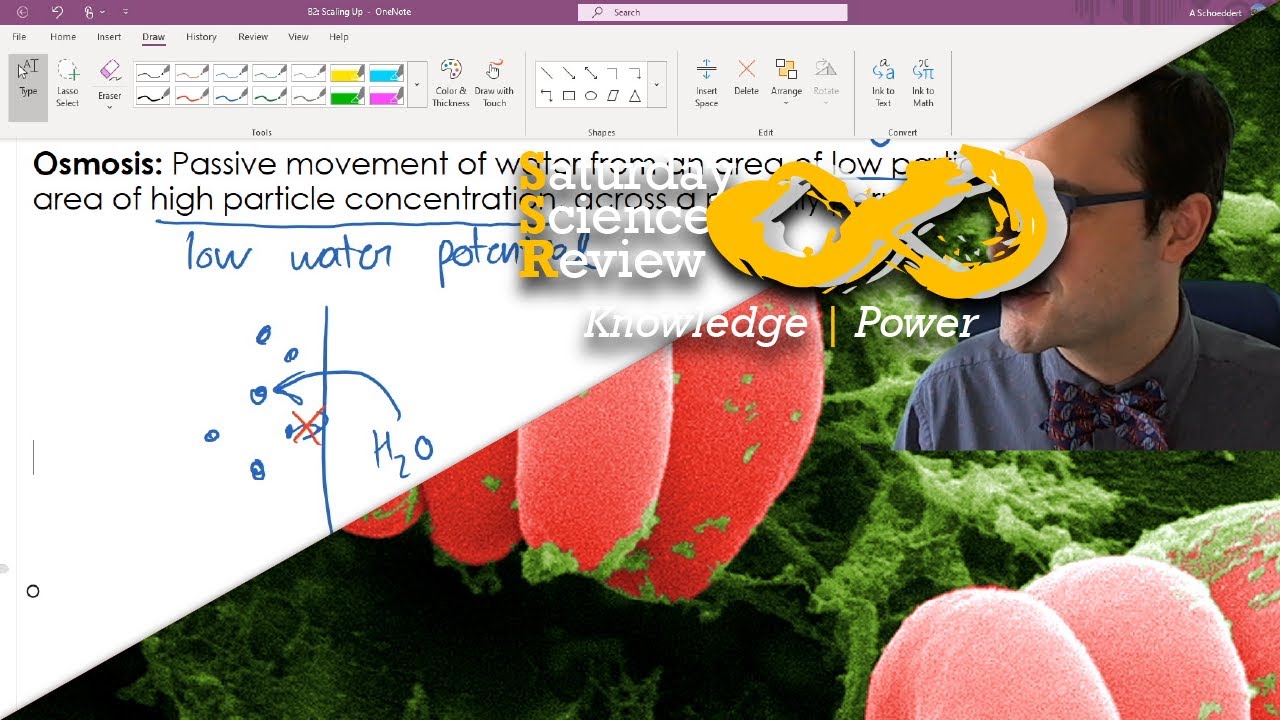Select the elbow arrow connector shape
The image size is (1280, 720).
click(634, 73)
